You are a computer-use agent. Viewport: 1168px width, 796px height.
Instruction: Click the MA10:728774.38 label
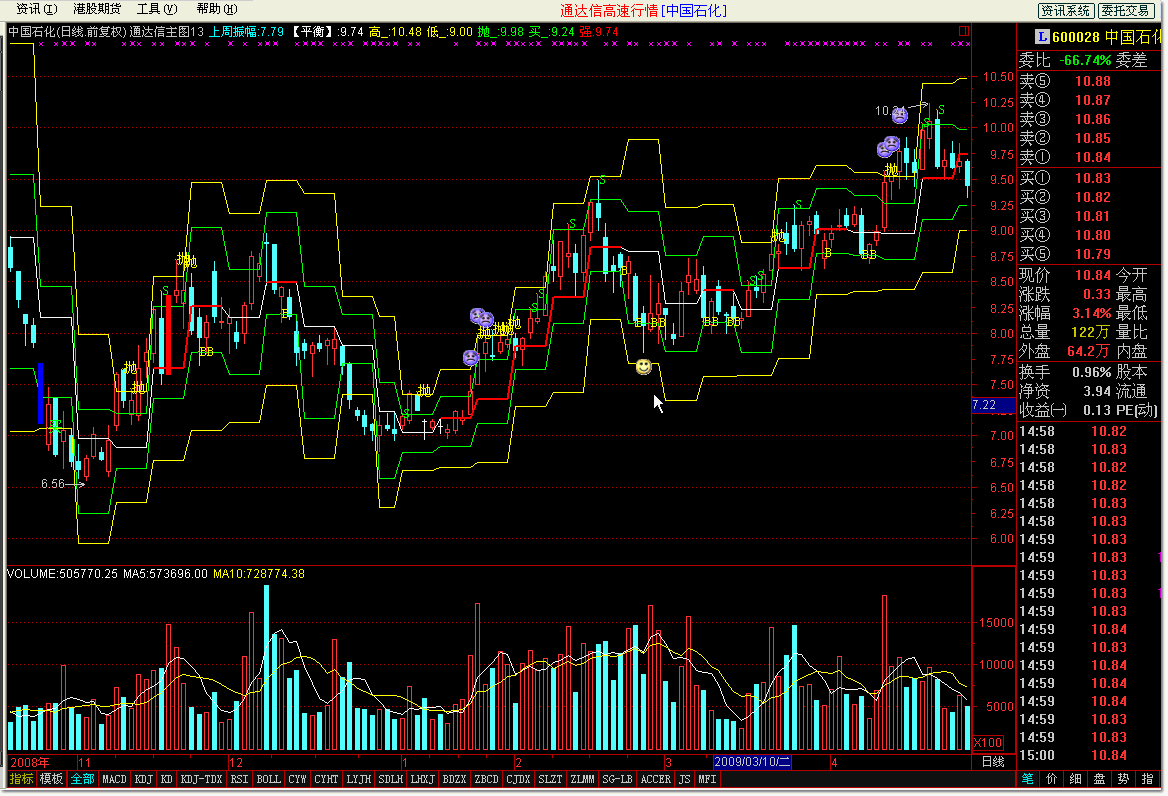[258, 573]
